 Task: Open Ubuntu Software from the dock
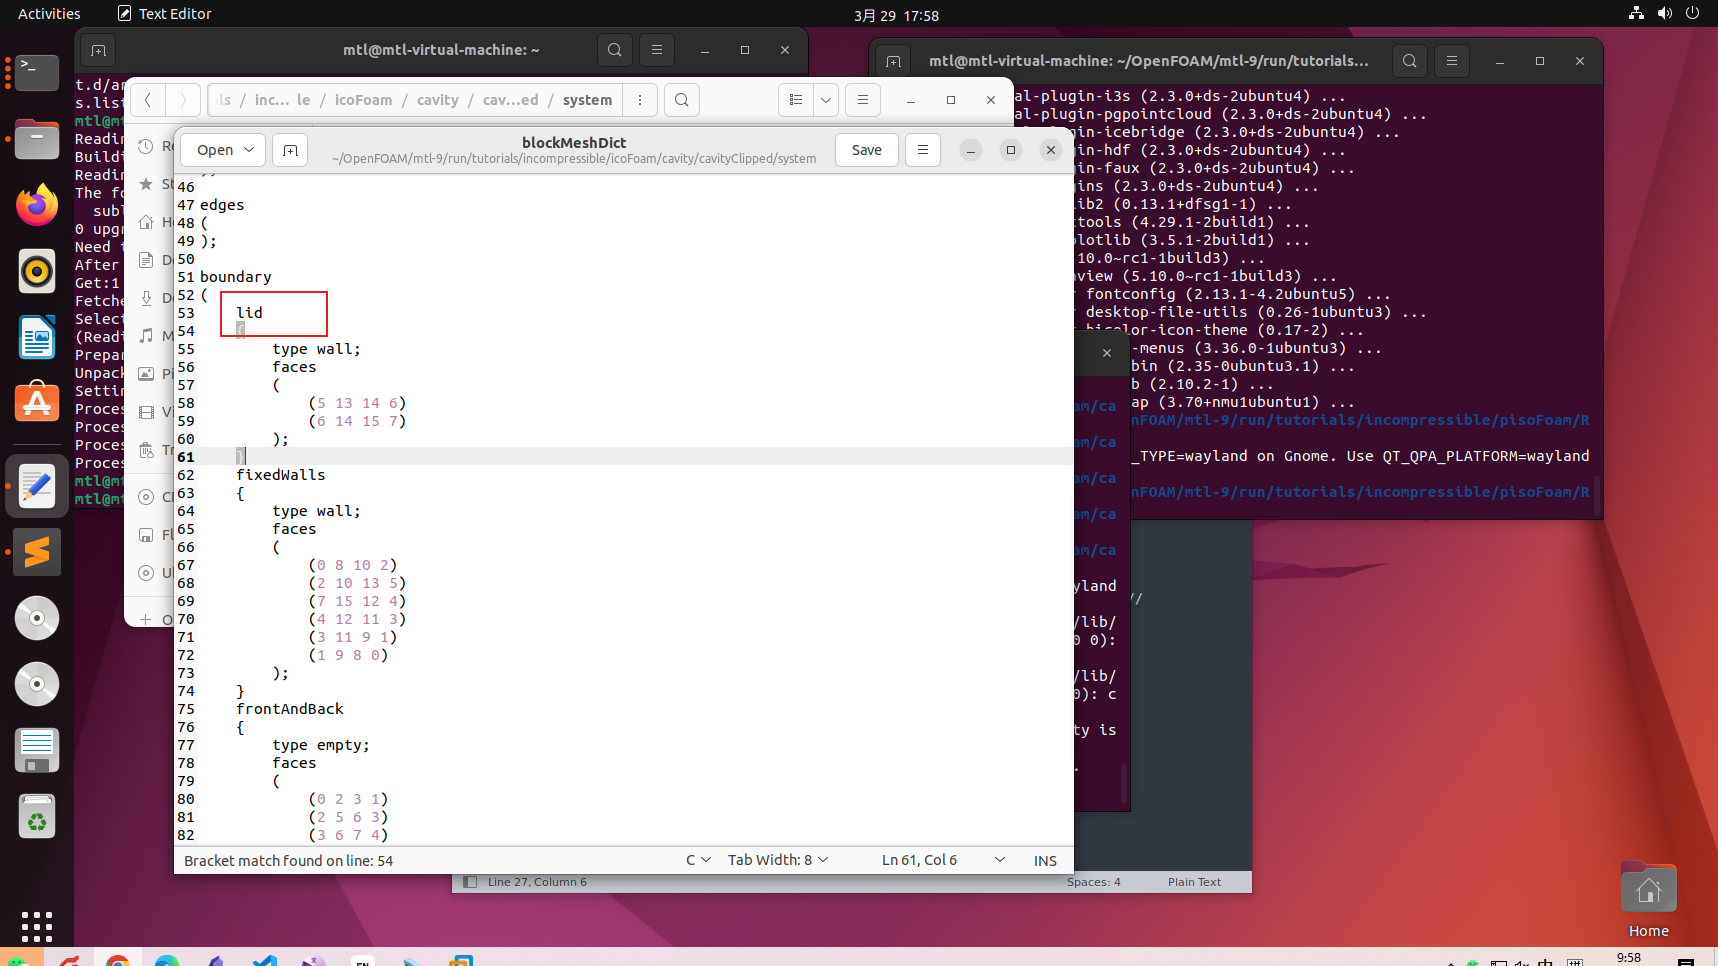pos(37,403)
